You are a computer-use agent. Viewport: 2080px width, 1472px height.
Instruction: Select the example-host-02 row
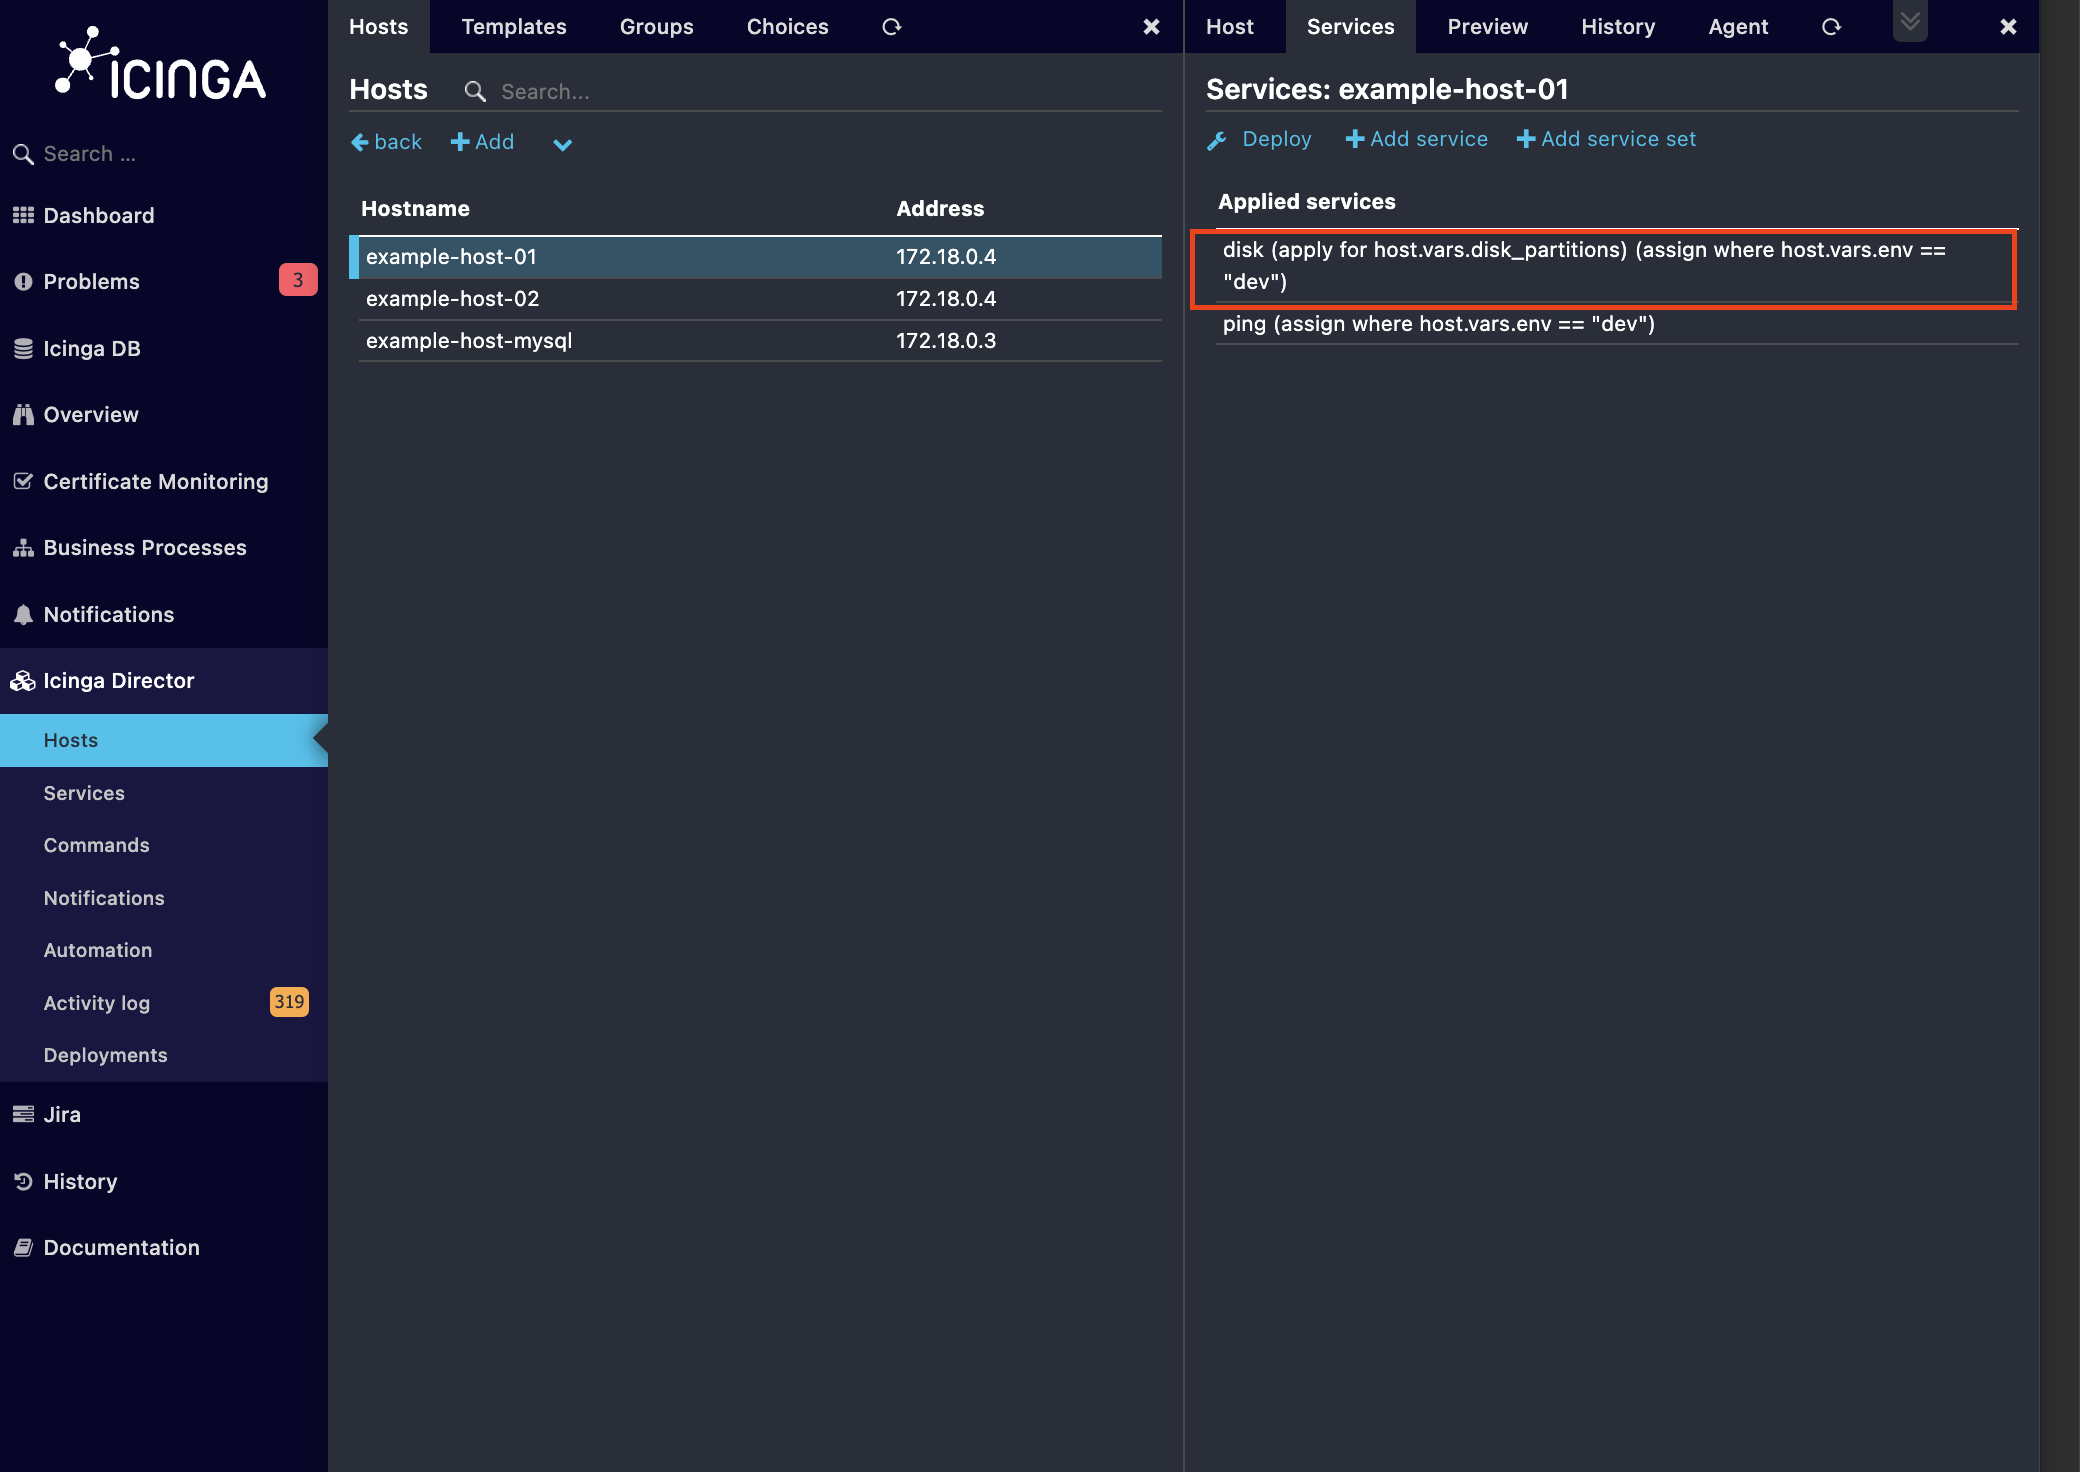point(760,299)
